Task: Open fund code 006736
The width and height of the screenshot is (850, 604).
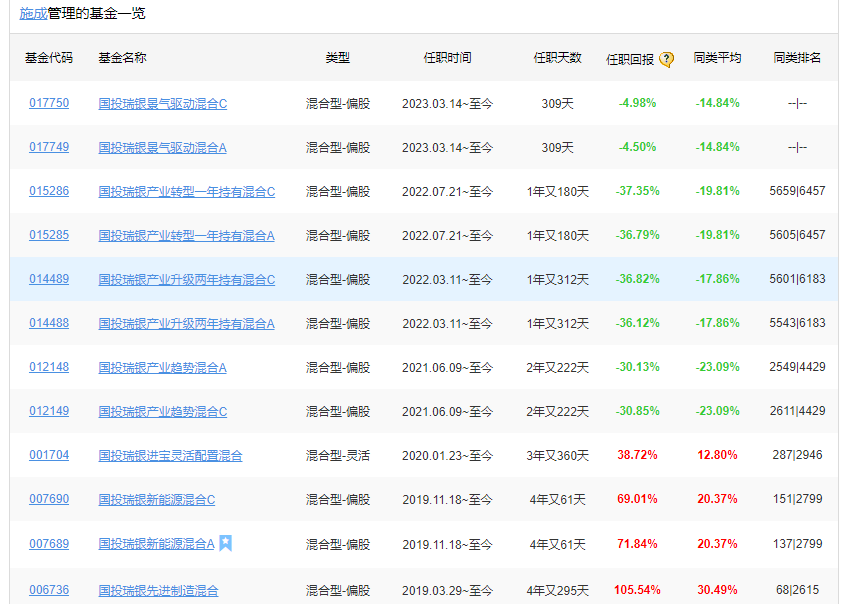Action: coord(49,590)
